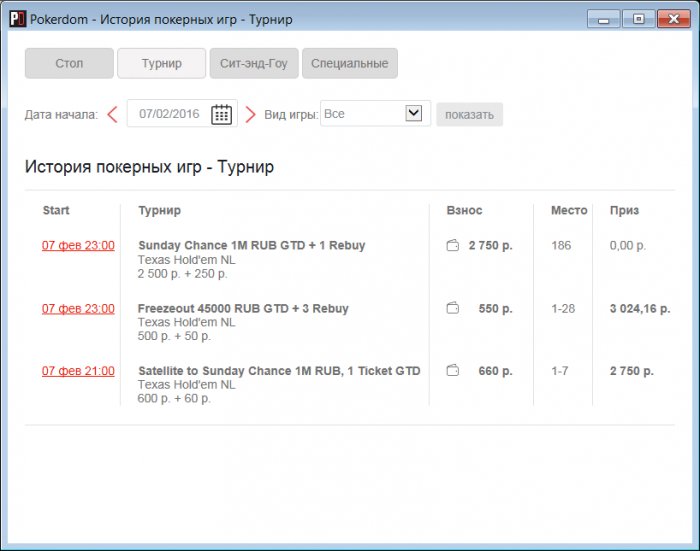Go to next date with right arrow
The width and height of the screenshot is (700, 551).
pos(250,114)
